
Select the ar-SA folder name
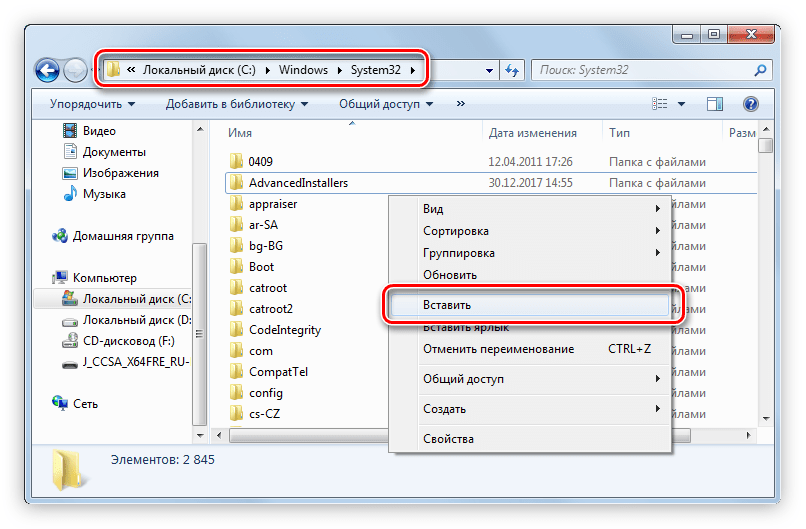click(263, 225)
